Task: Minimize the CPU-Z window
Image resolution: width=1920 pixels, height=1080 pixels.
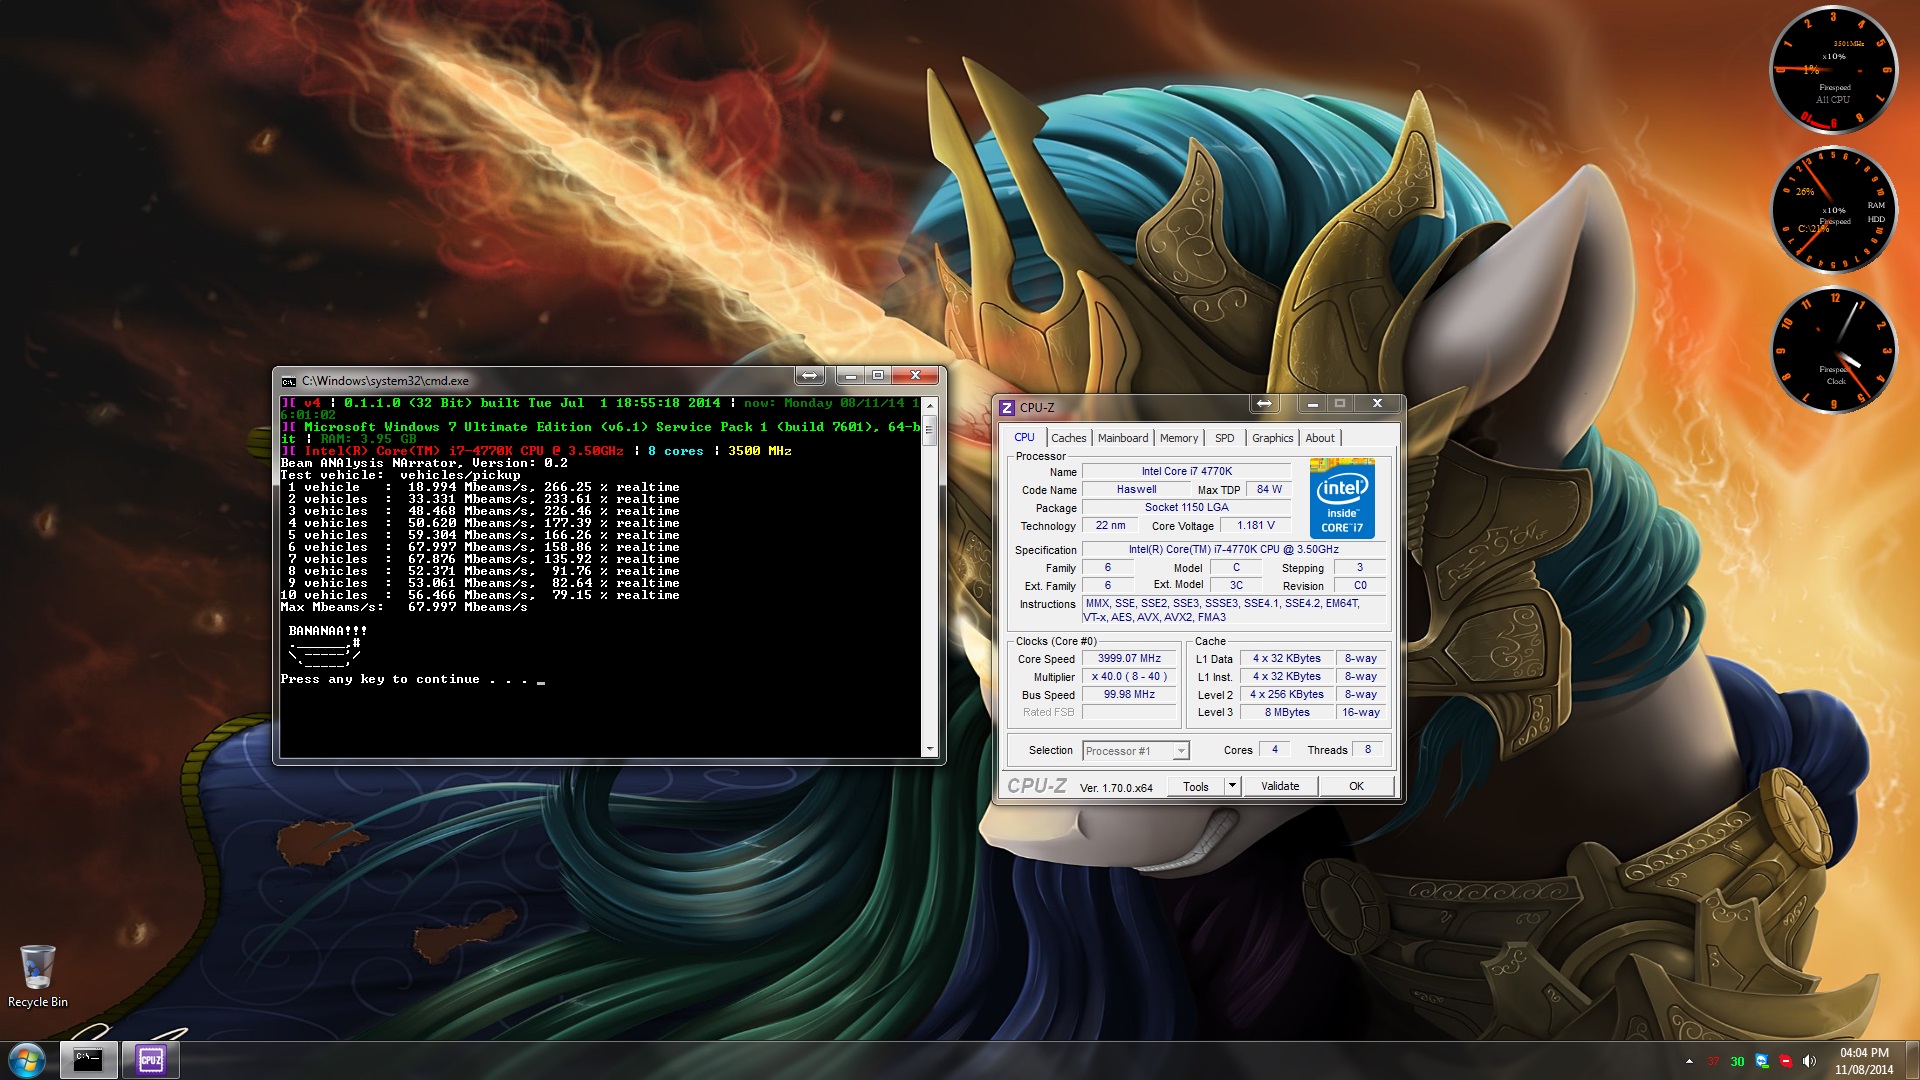Action: [x=1312, y=403]
